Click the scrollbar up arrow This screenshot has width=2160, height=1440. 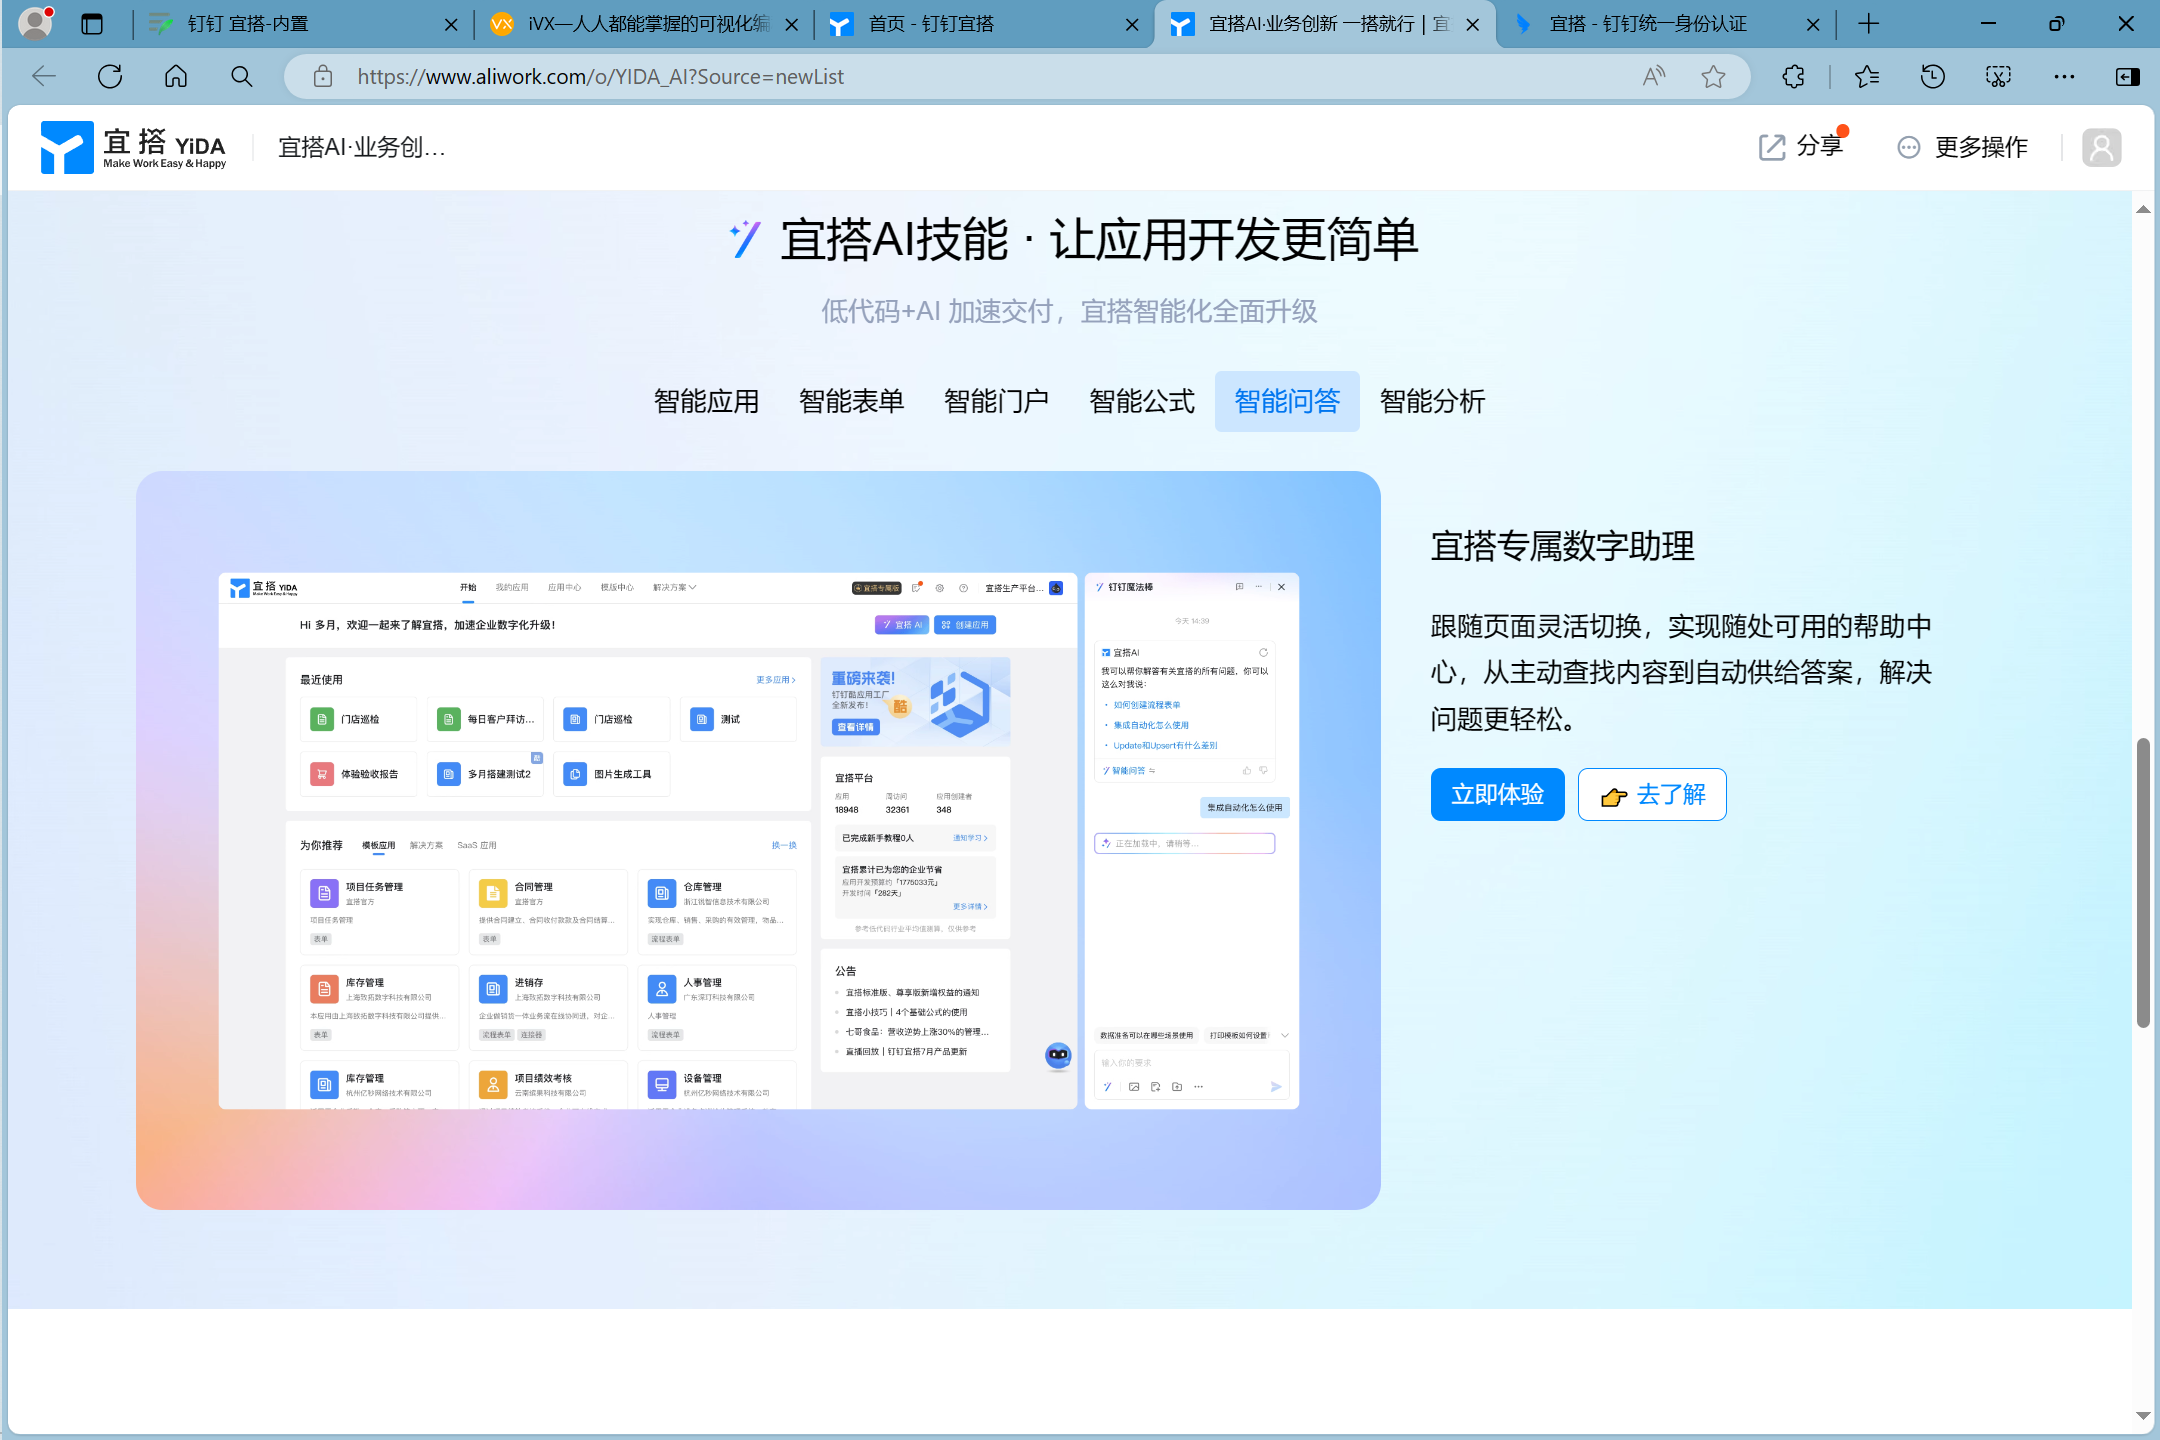[x=2143, y=209]
